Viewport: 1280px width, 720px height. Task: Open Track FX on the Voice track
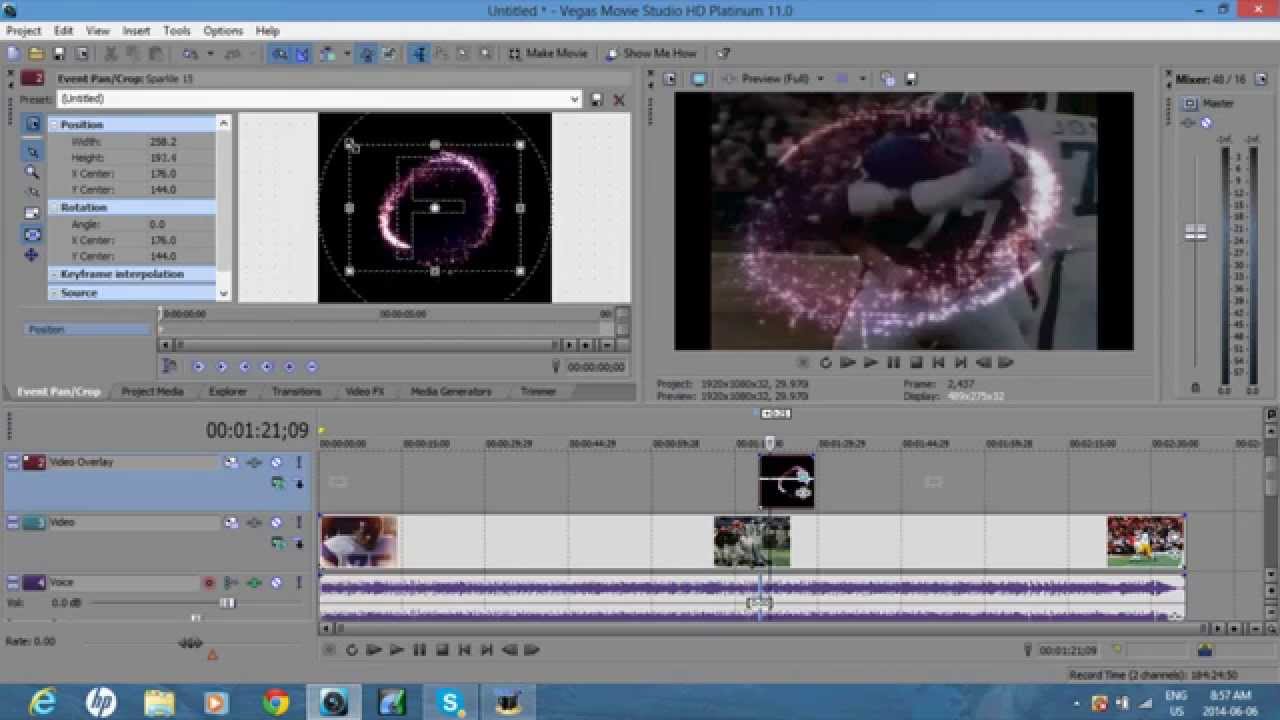(x=254, y=582)
